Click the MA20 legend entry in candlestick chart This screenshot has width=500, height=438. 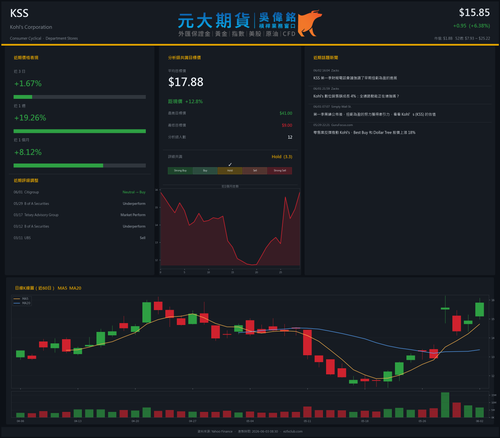click(x=22, y=303)
